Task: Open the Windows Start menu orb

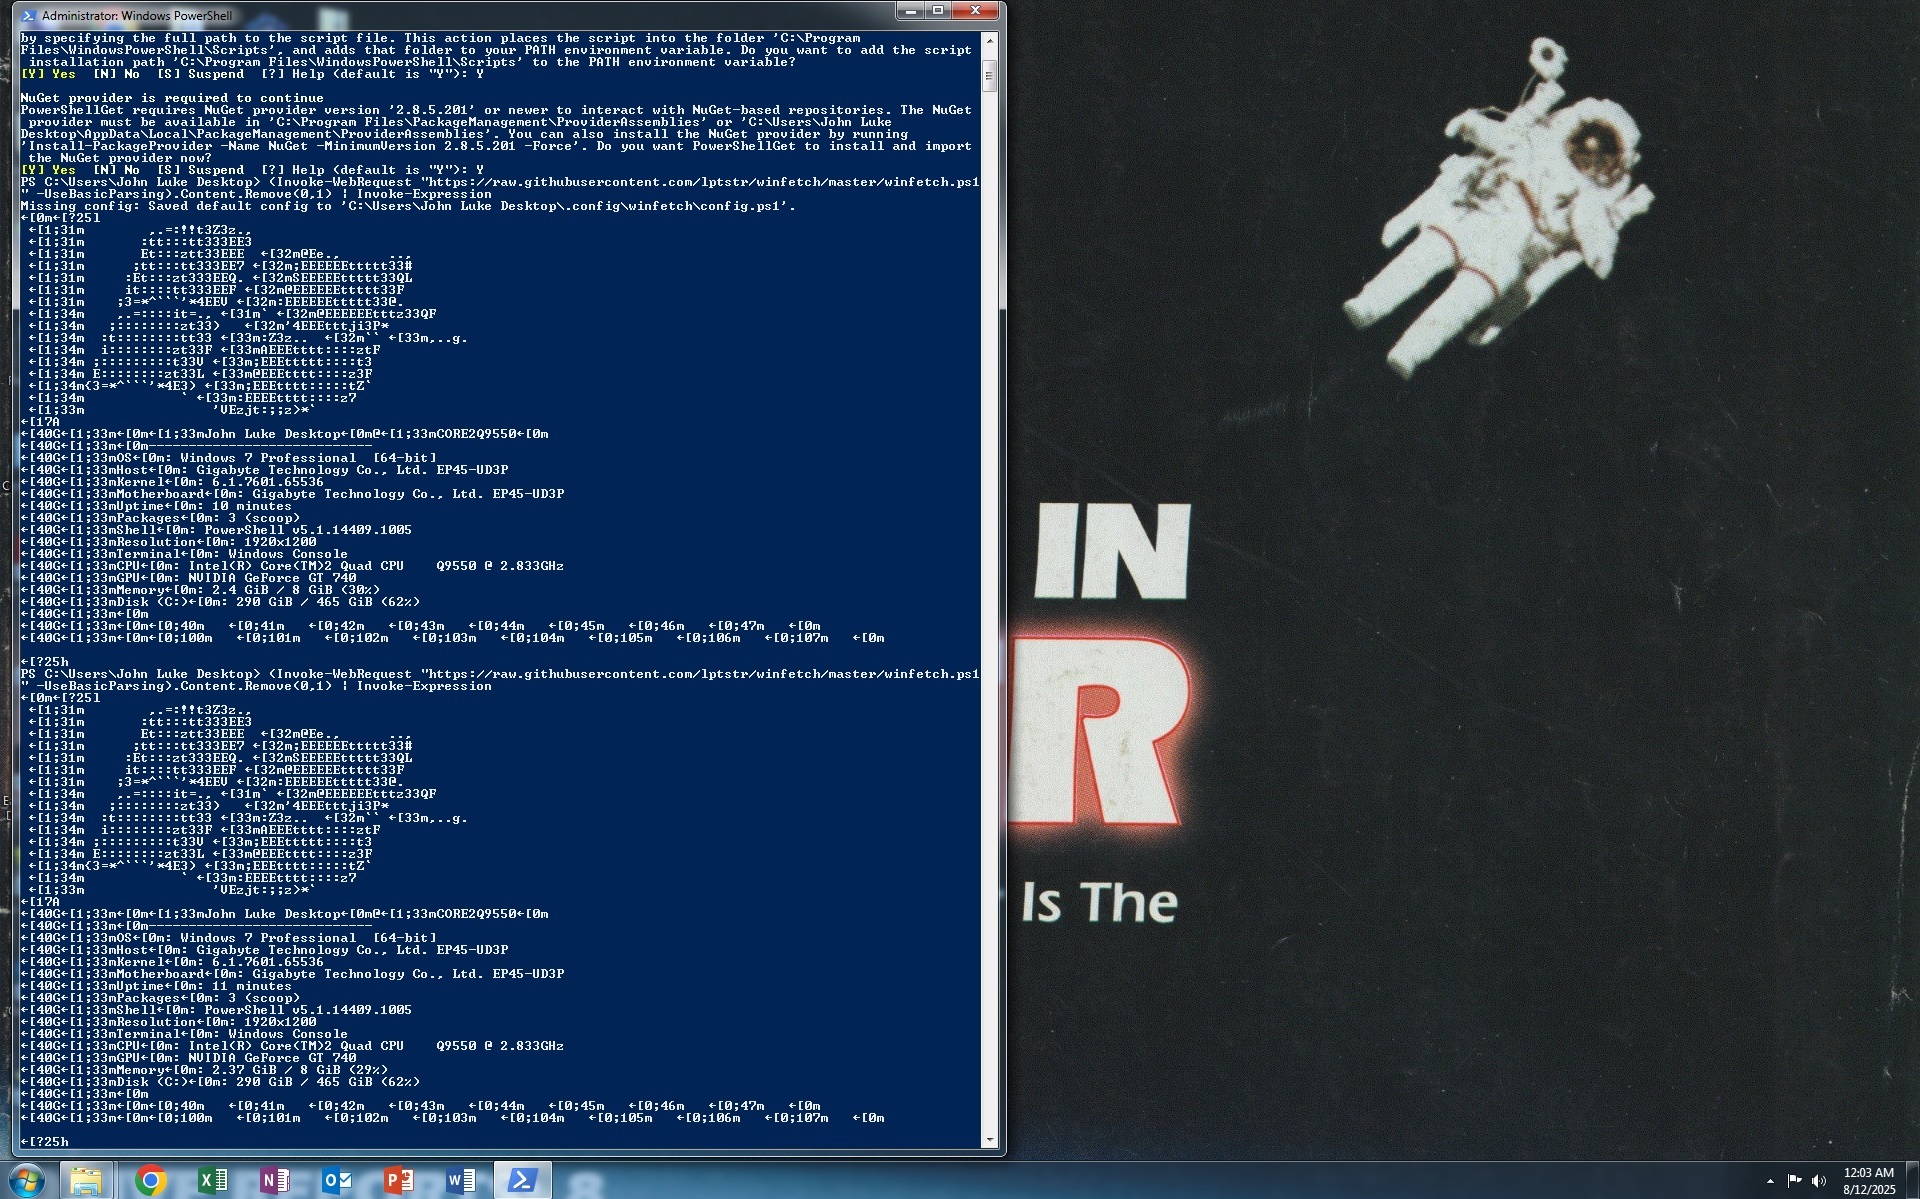Action: pyautogui.click(x=27, y=1180)
